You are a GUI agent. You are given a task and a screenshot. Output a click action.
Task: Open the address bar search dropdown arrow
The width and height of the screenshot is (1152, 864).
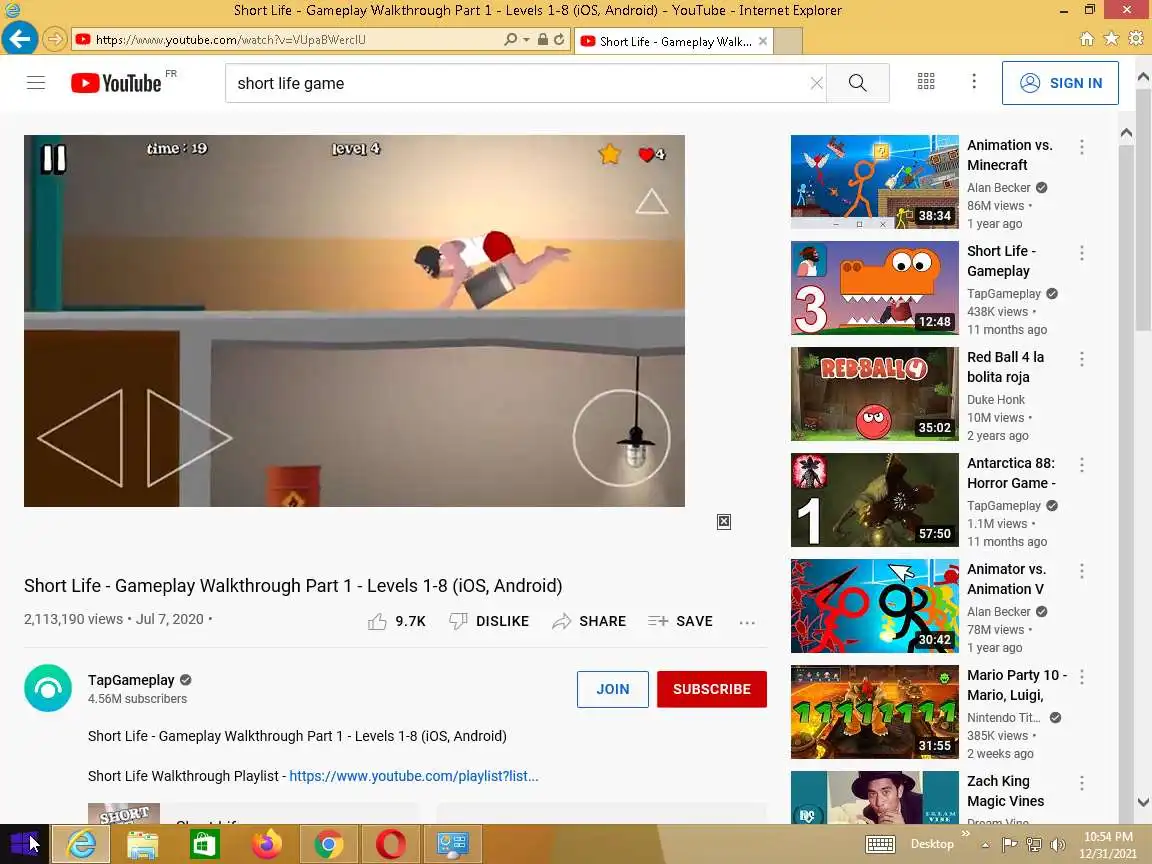point(526,40)
